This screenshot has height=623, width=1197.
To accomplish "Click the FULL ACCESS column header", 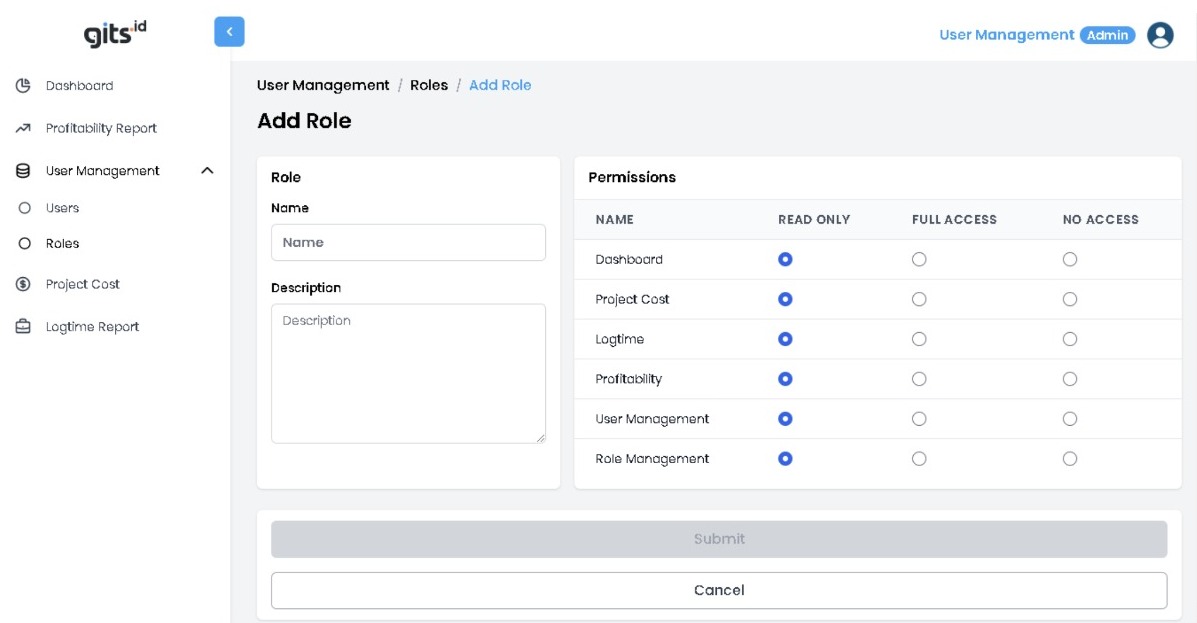I will (954, 220).
